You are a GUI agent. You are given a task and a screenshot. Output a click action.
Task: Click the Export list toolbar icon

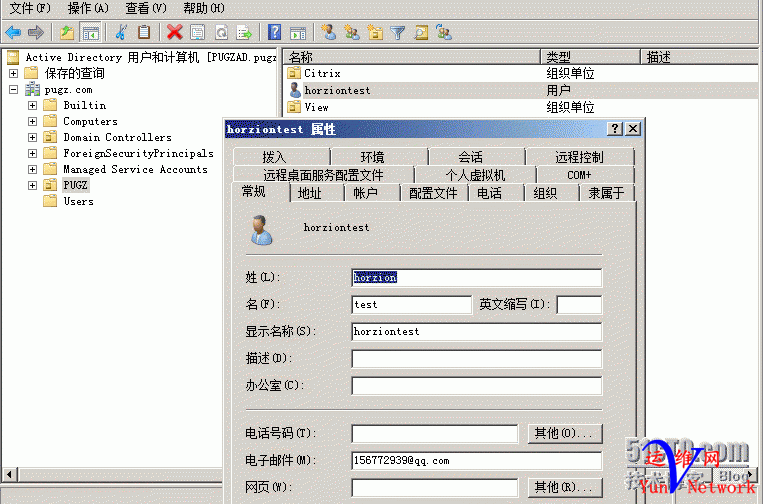click(x=244, y=33)
